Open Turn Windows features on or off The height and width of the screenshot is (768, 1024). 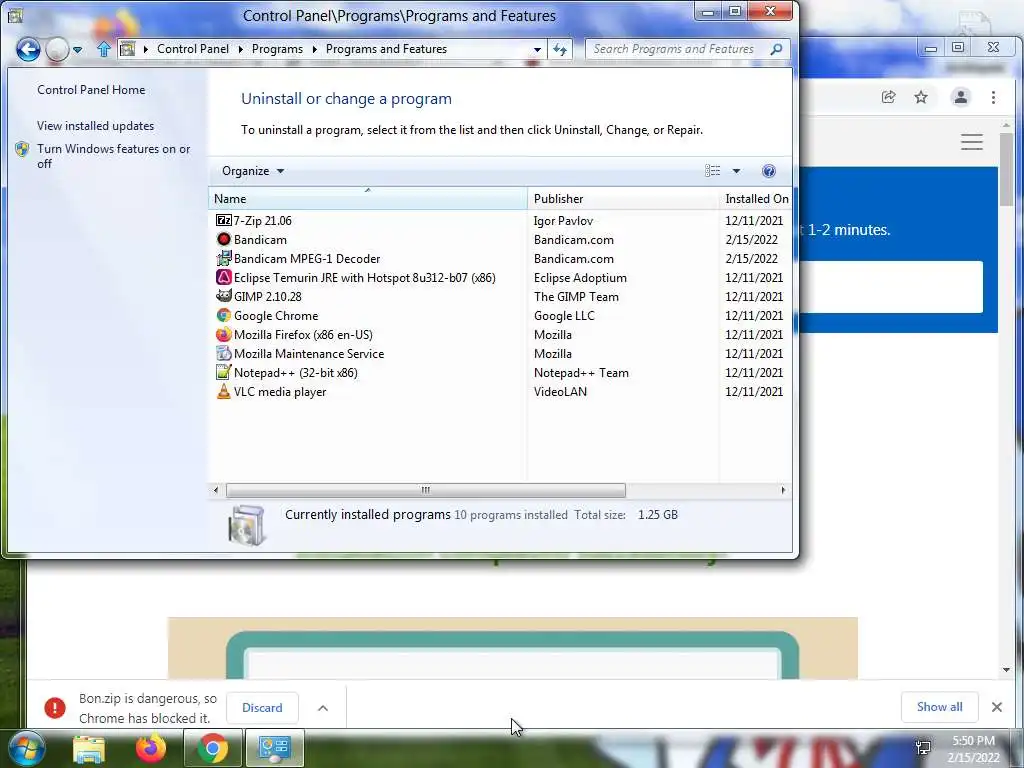tap(113, 156)
